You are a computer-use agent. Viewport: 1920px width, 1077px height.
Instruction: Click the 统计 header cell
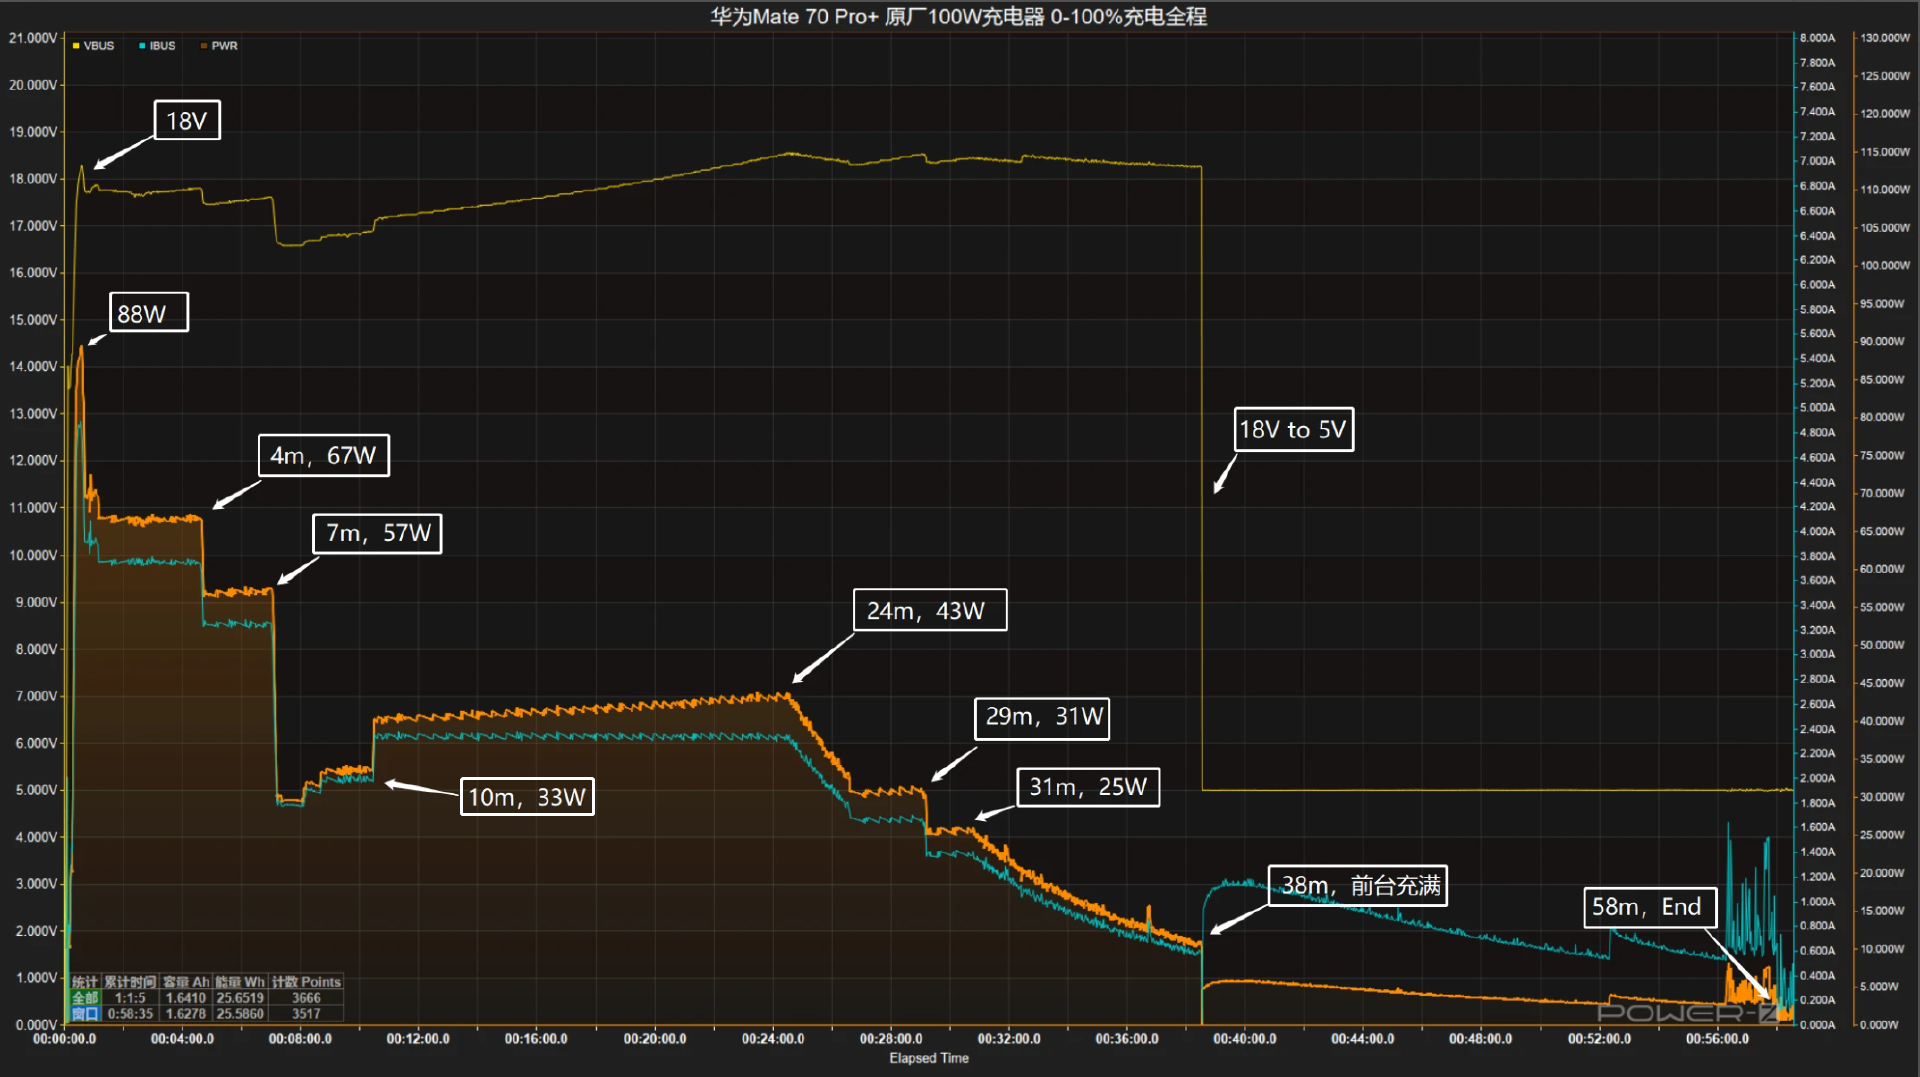point(85,982)
